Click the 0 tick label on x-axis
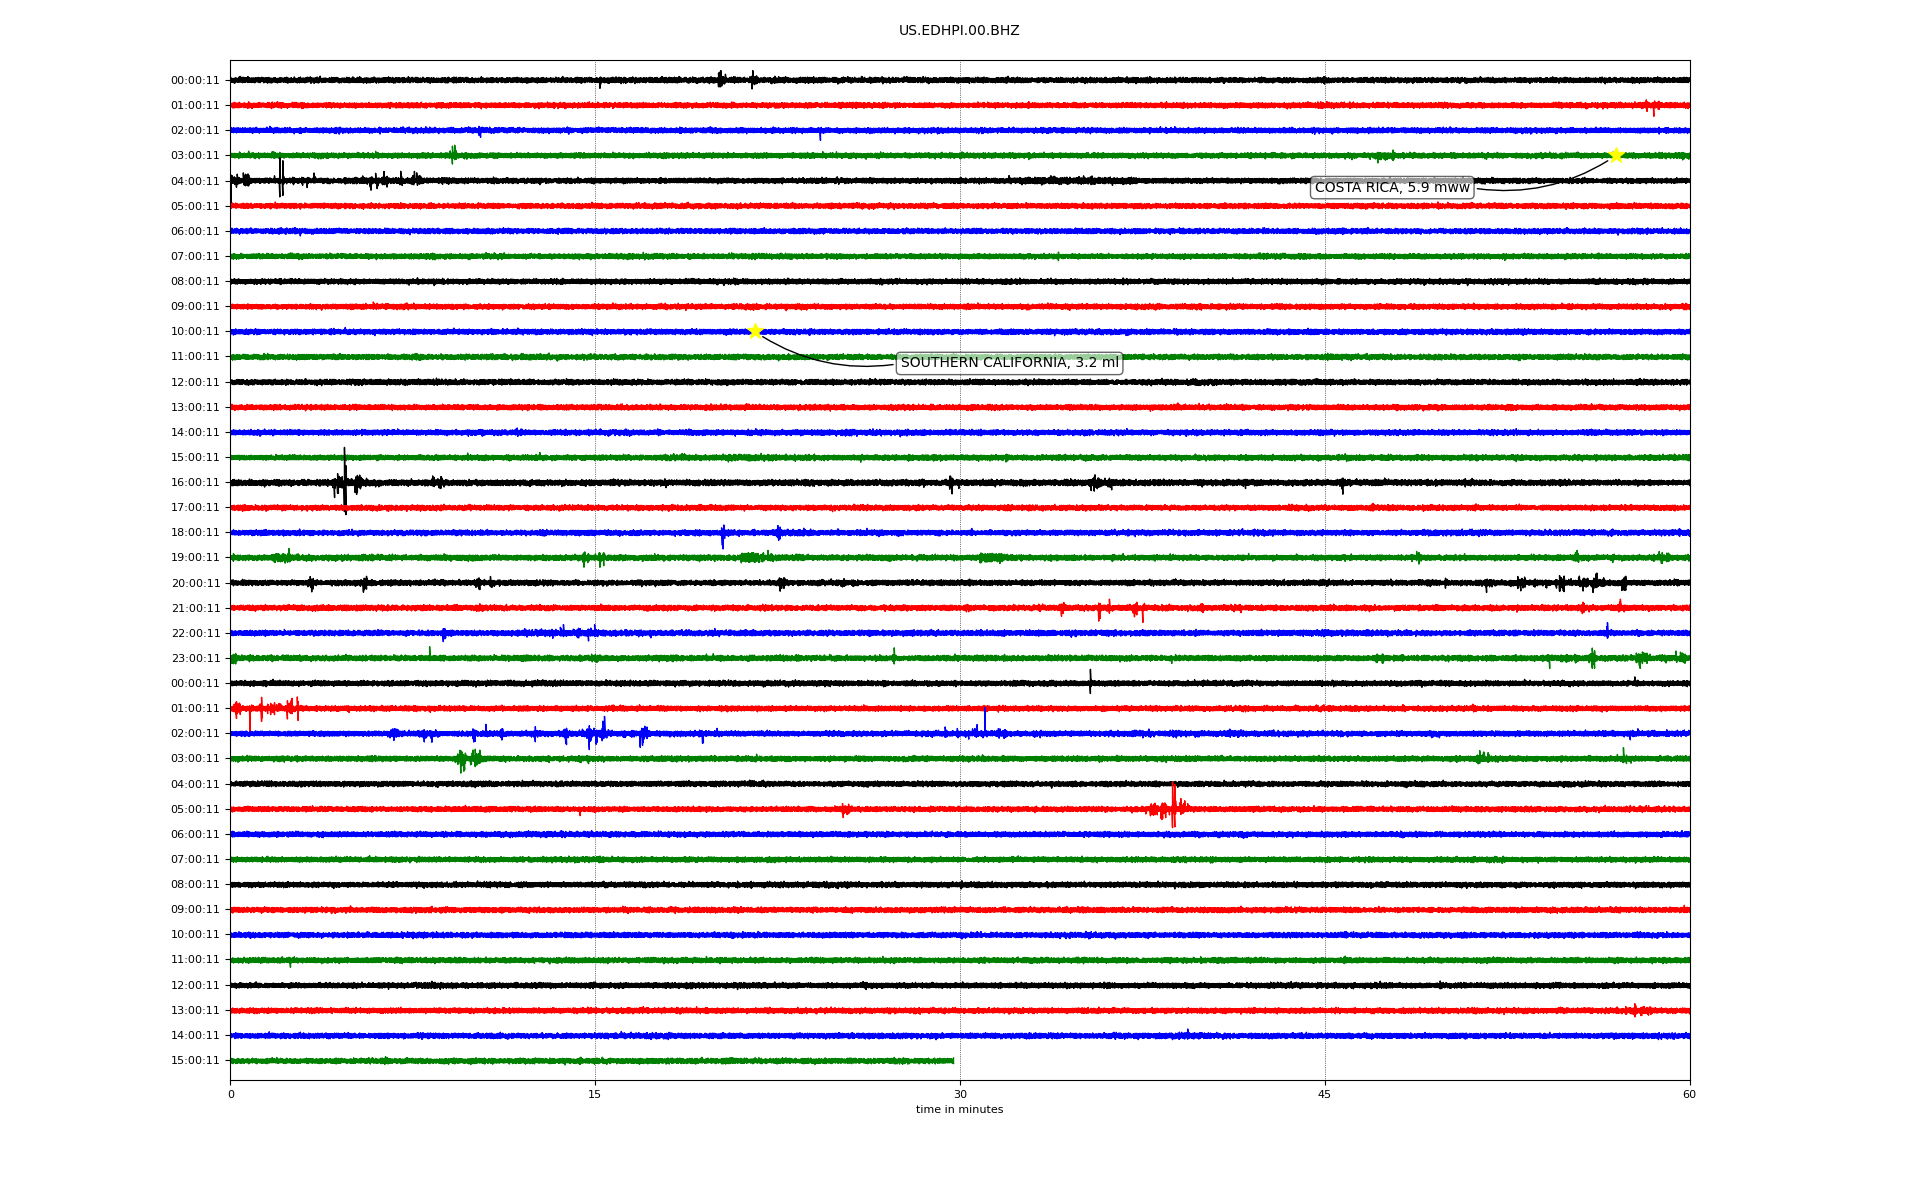The width and height of the screenshot is (1920, 1200). [231, 1094]
